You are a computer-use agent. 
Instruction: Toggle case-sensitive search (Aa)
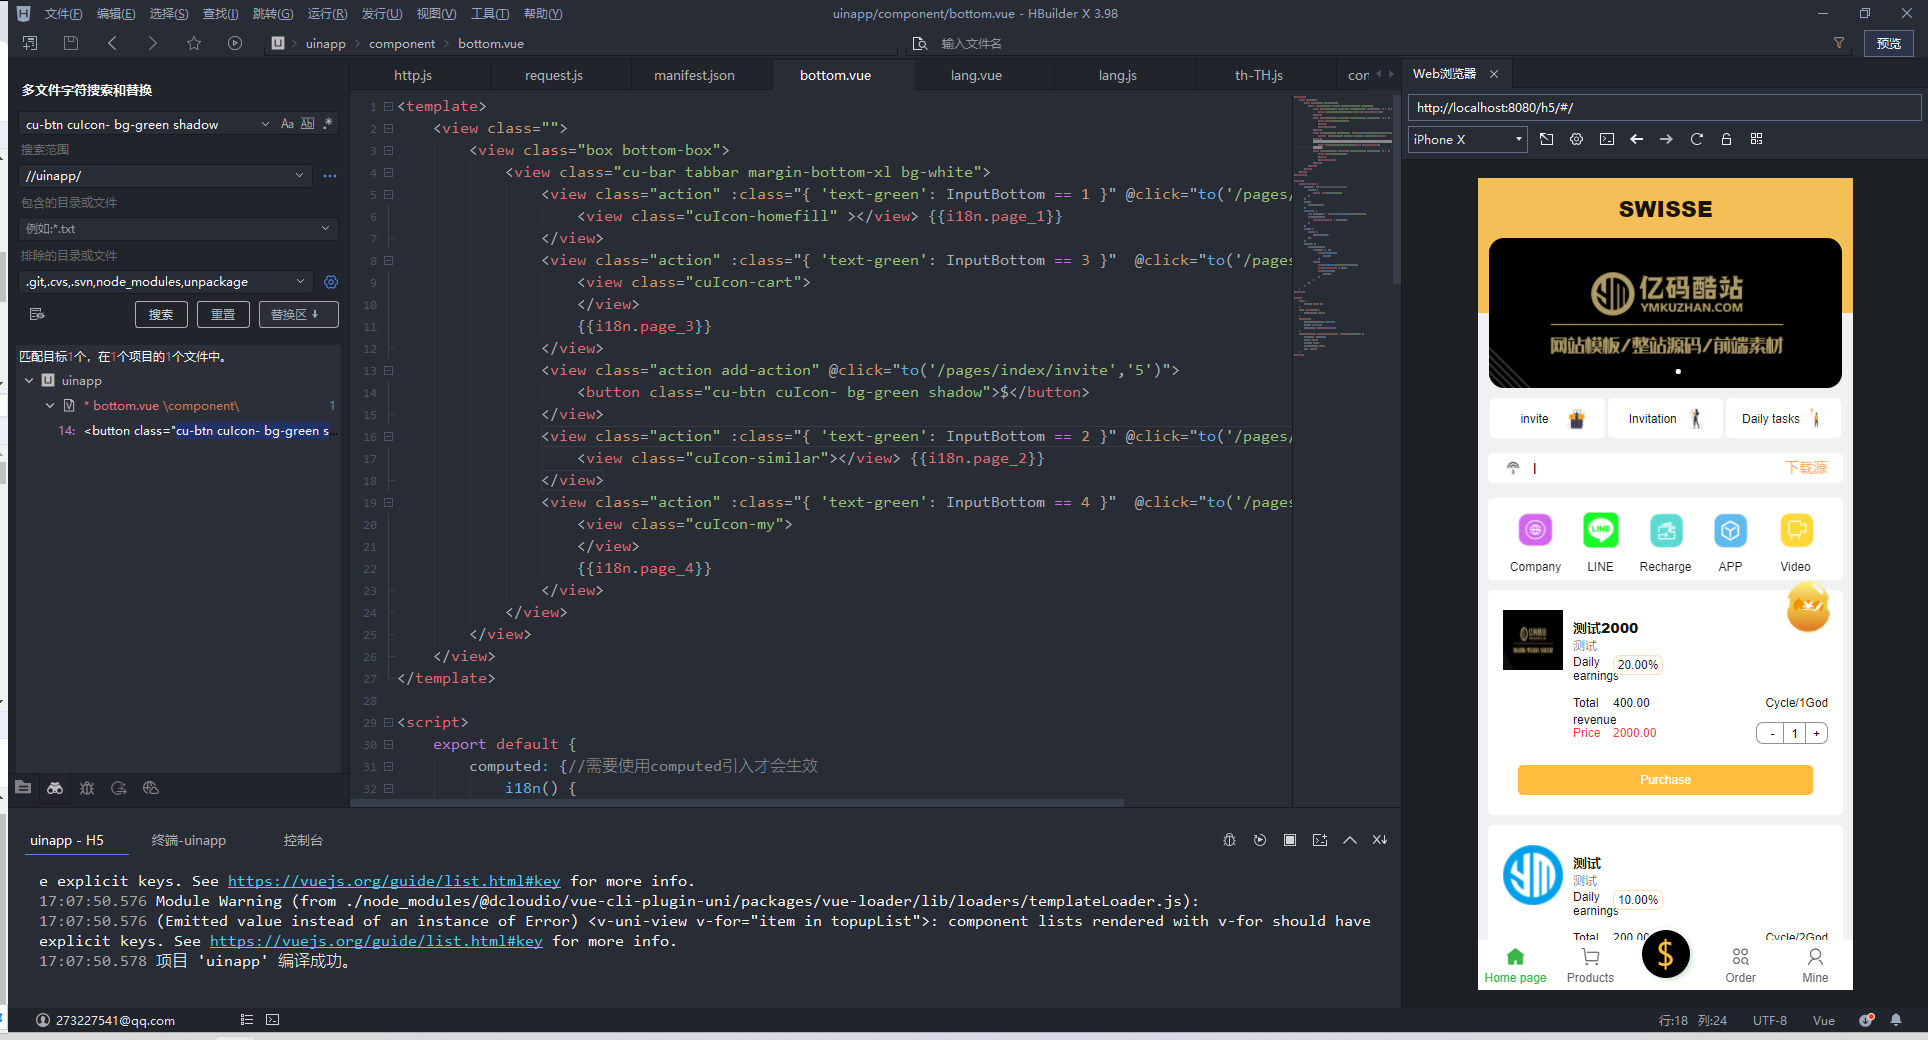click(287, 124)
